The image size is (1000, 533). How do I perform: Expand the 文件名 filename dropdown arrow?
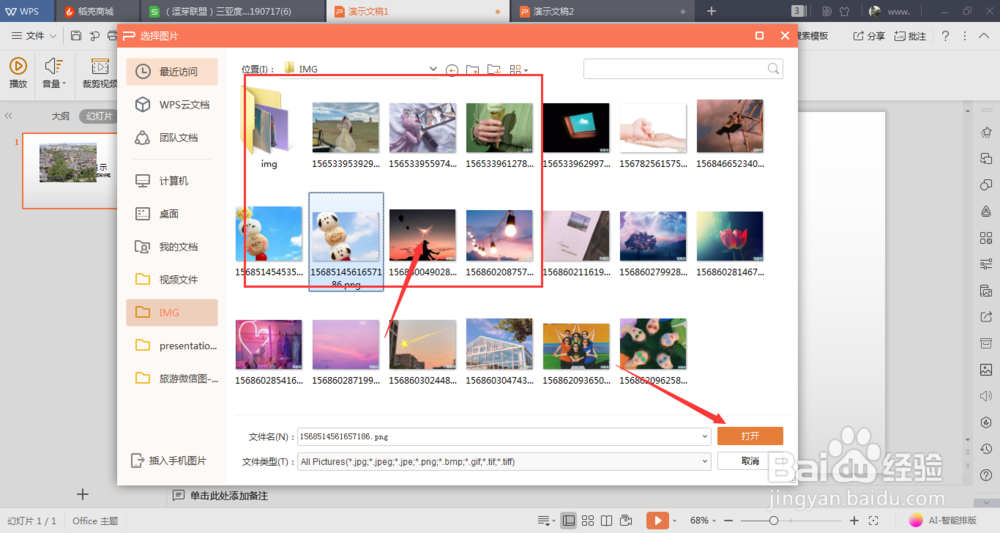[x=705, y=437]
